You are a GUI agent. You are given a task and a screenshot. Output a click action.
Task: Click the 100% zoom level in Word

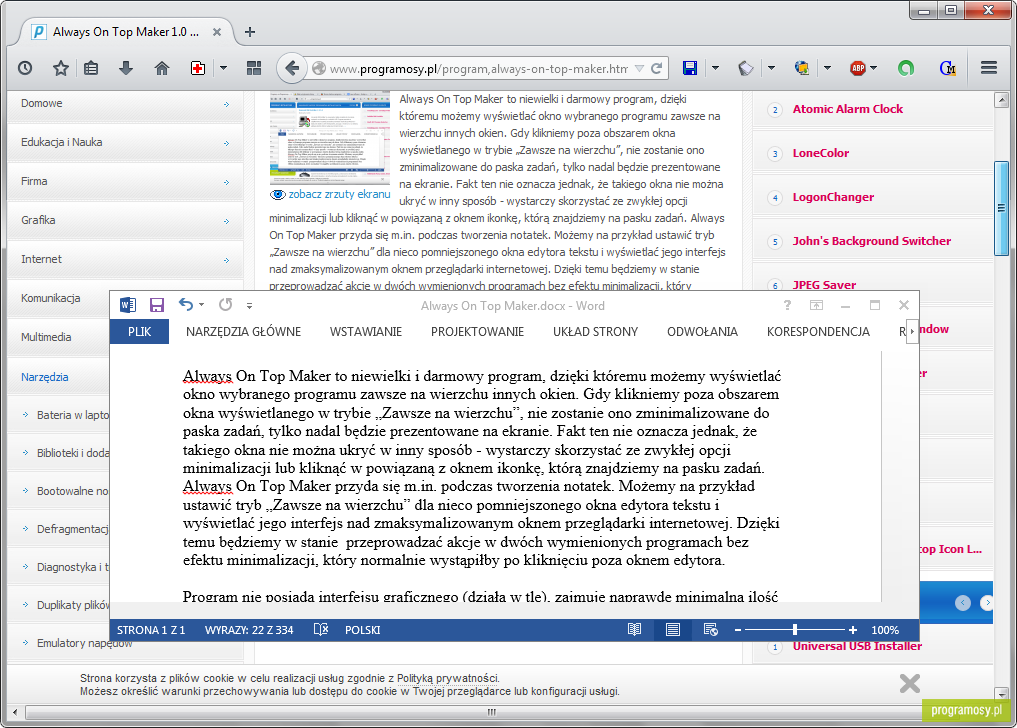click(x=885, y=630)
